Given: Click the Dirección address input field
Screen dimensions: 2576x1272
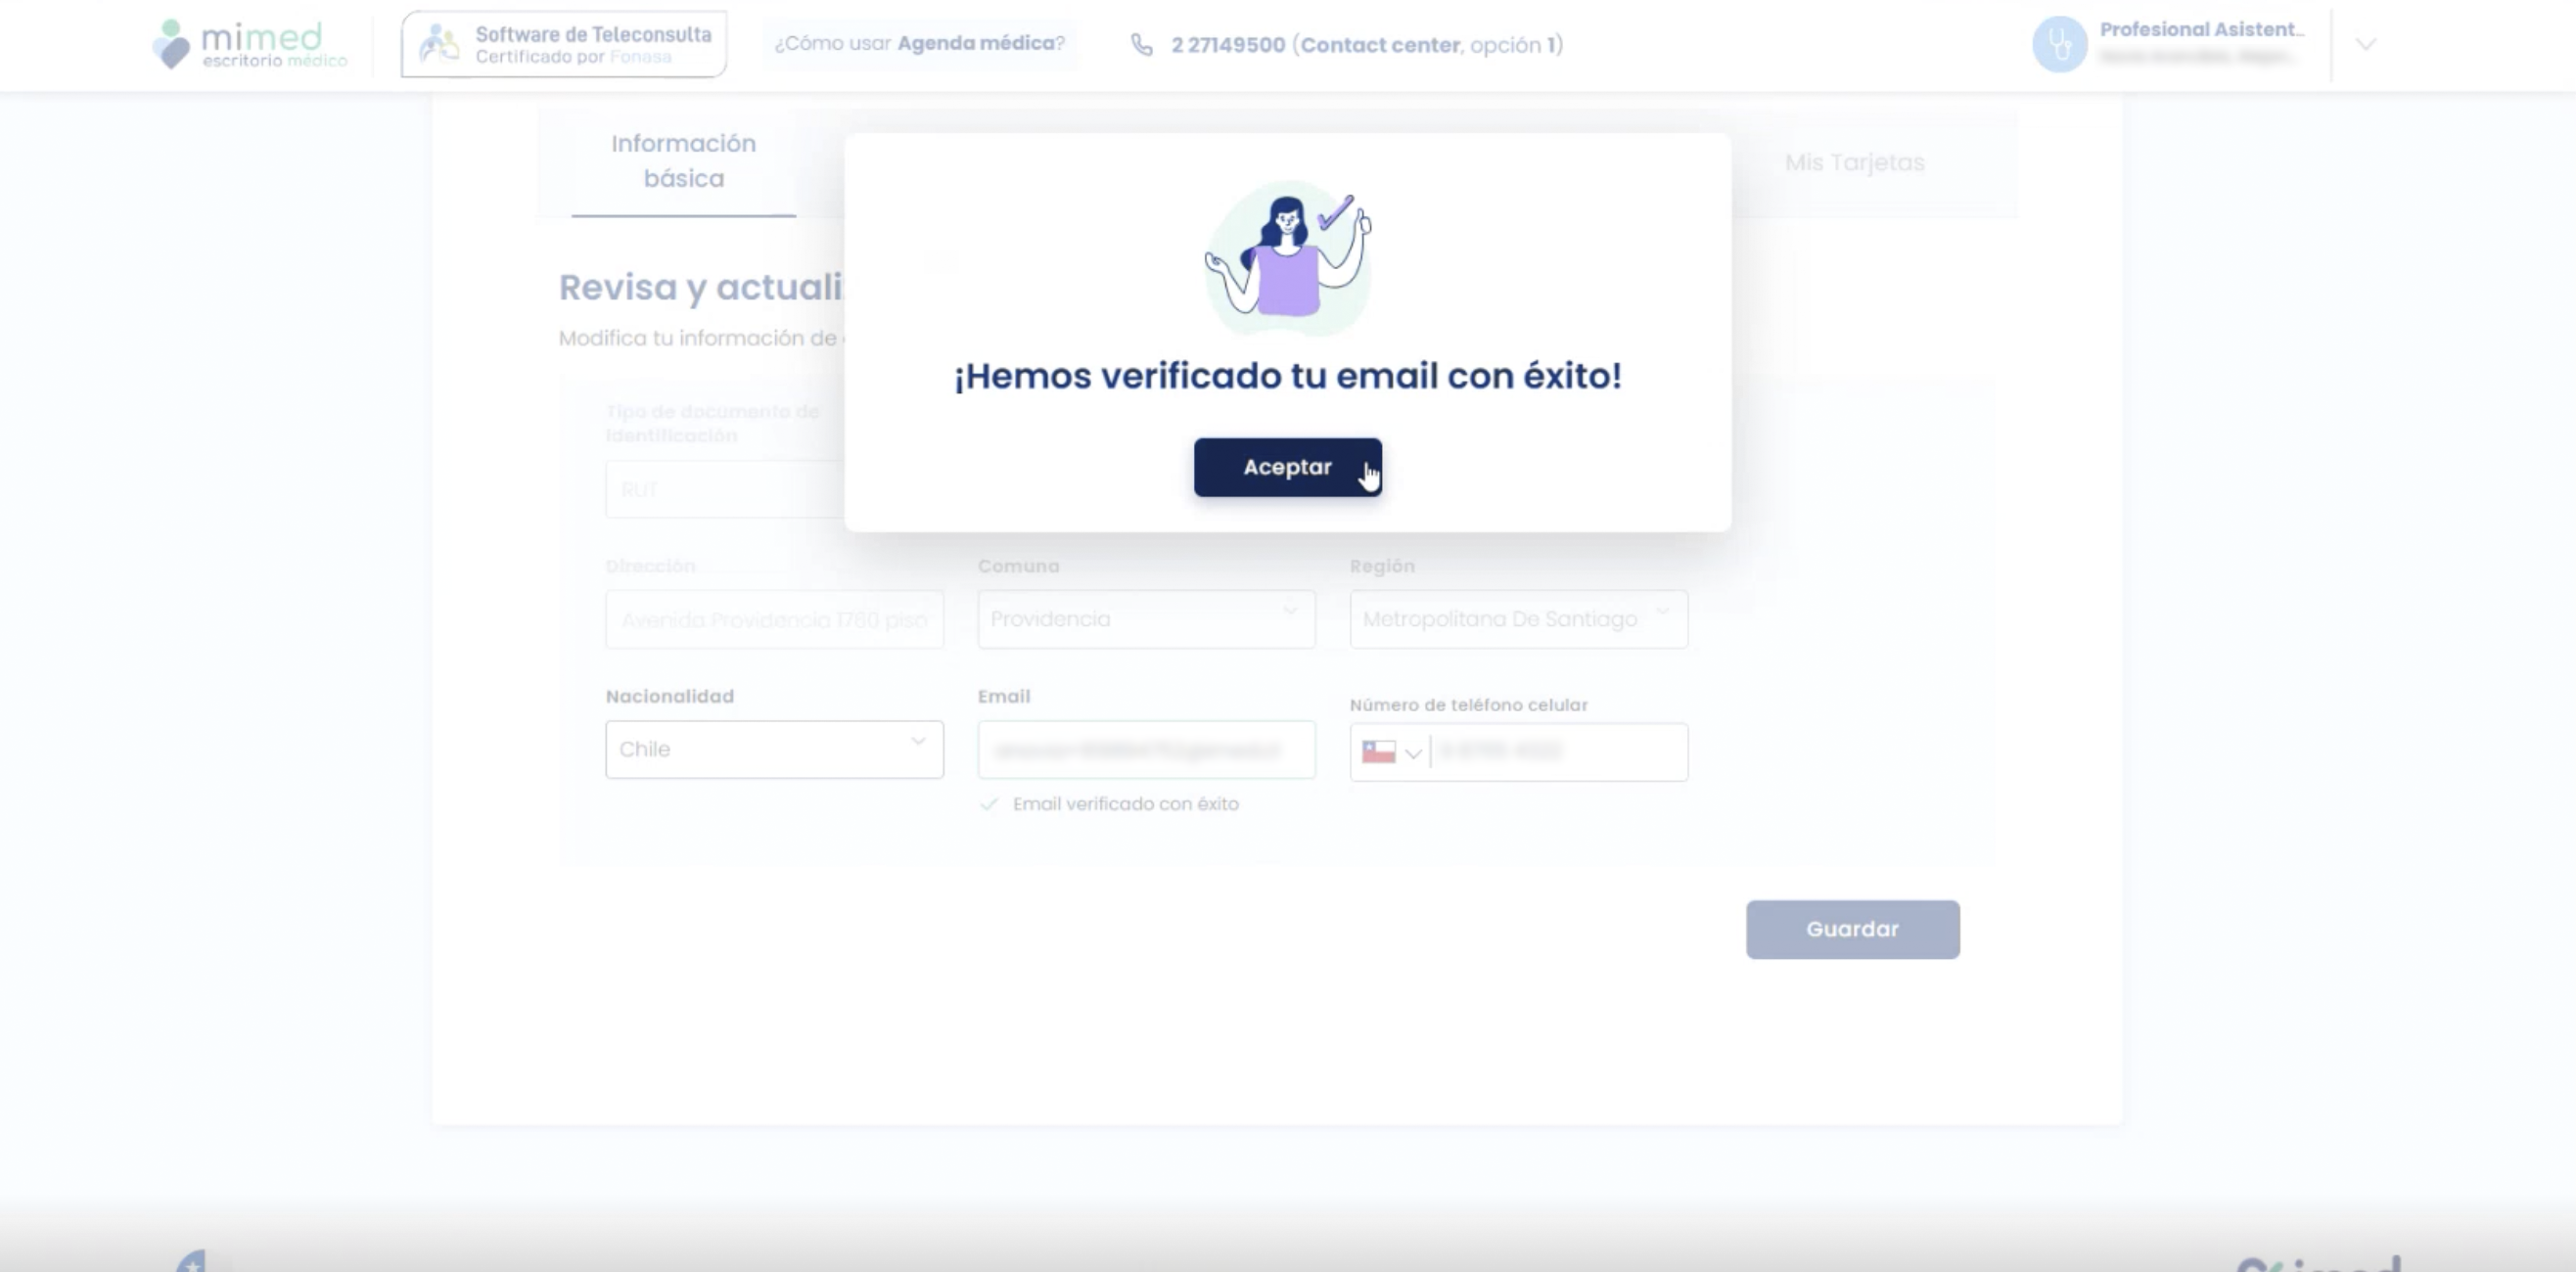Looking at the screenshot, I should 774,619.
